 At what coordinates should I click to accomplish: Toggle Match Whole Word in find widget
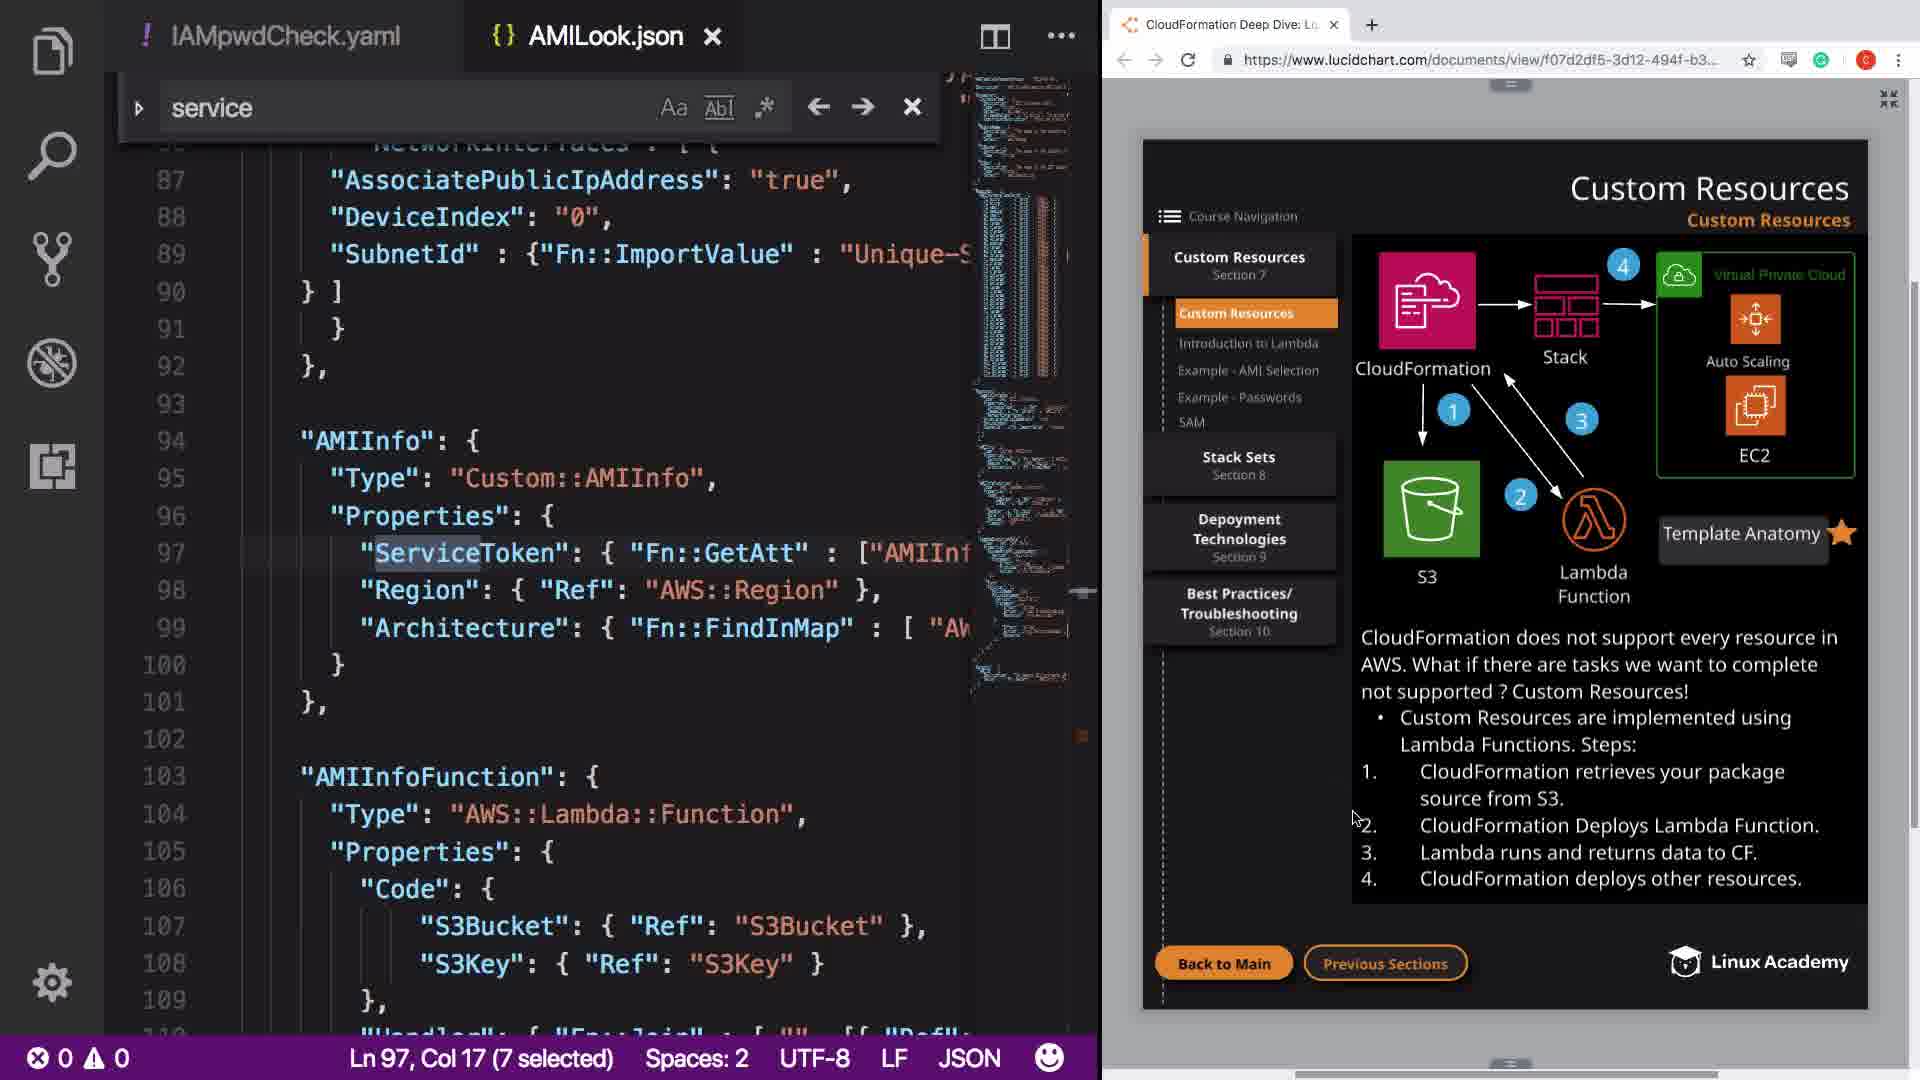[719, 108]
